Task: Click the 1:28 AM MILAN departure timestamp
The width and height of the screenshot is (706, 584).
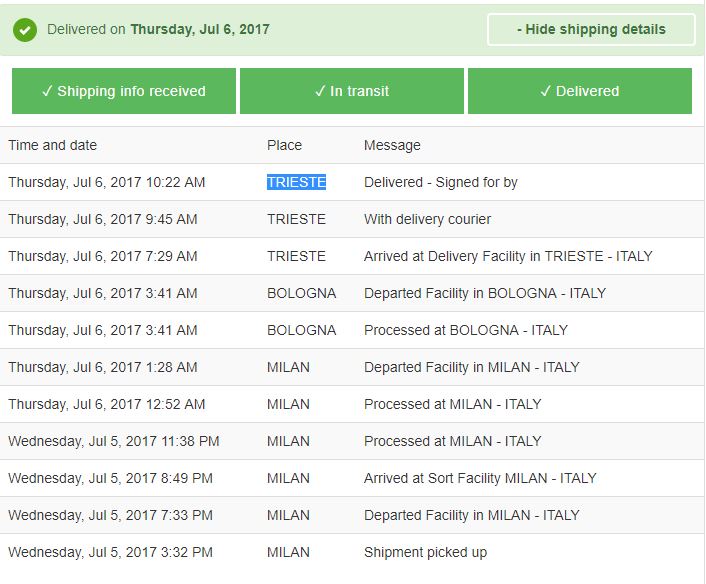Action: [x=103, y=367]
